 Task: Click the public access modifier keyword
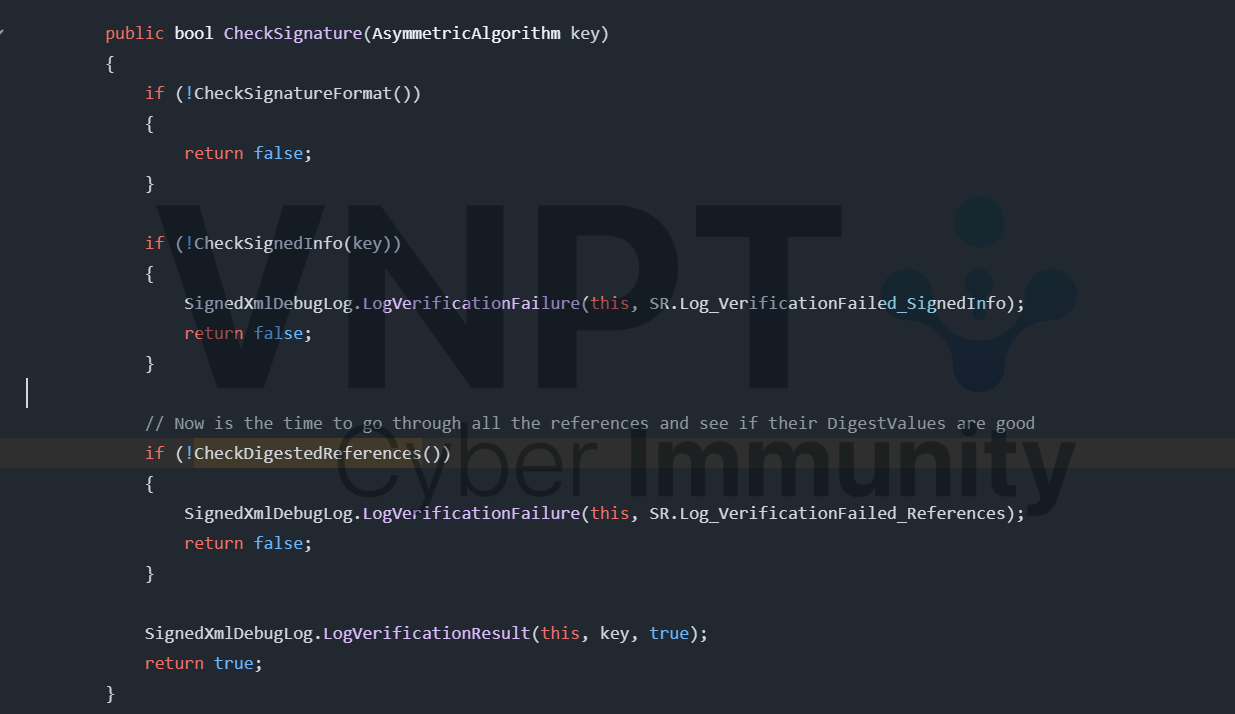[x=135, y=33]
